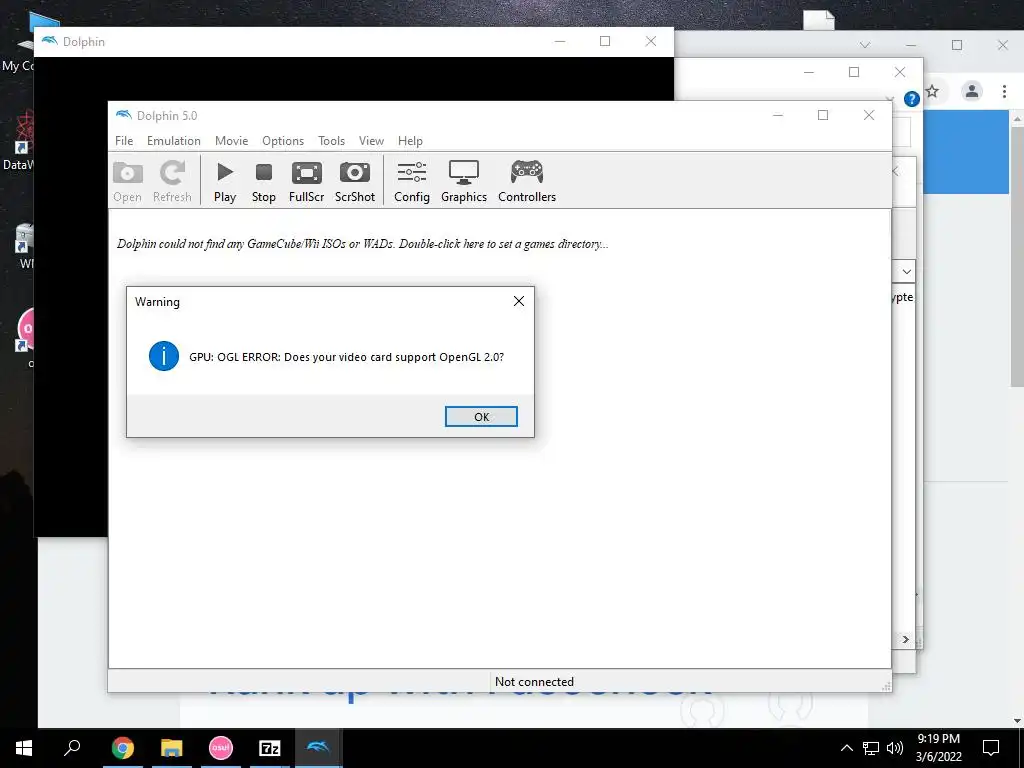Click OK in the Warning dialog
The image size is (1024, 768).
pyautogui.click(x=481, y=417)
